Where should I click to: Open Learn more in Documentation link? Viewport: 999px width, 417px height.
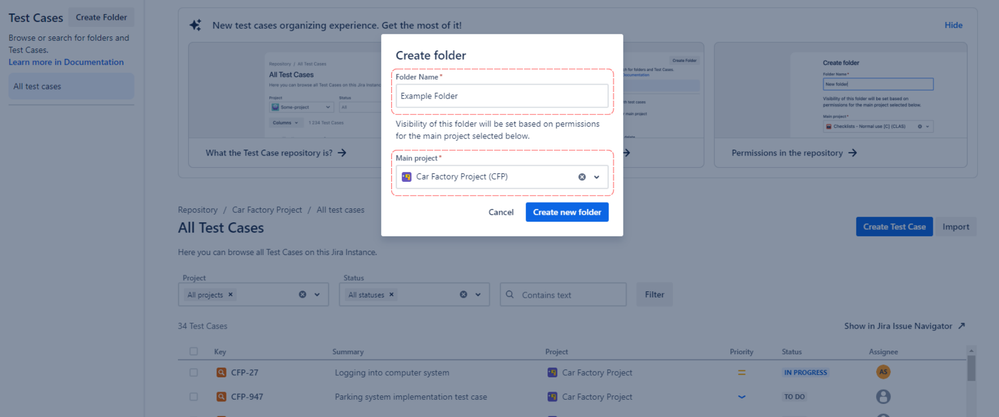coord(66,62)
